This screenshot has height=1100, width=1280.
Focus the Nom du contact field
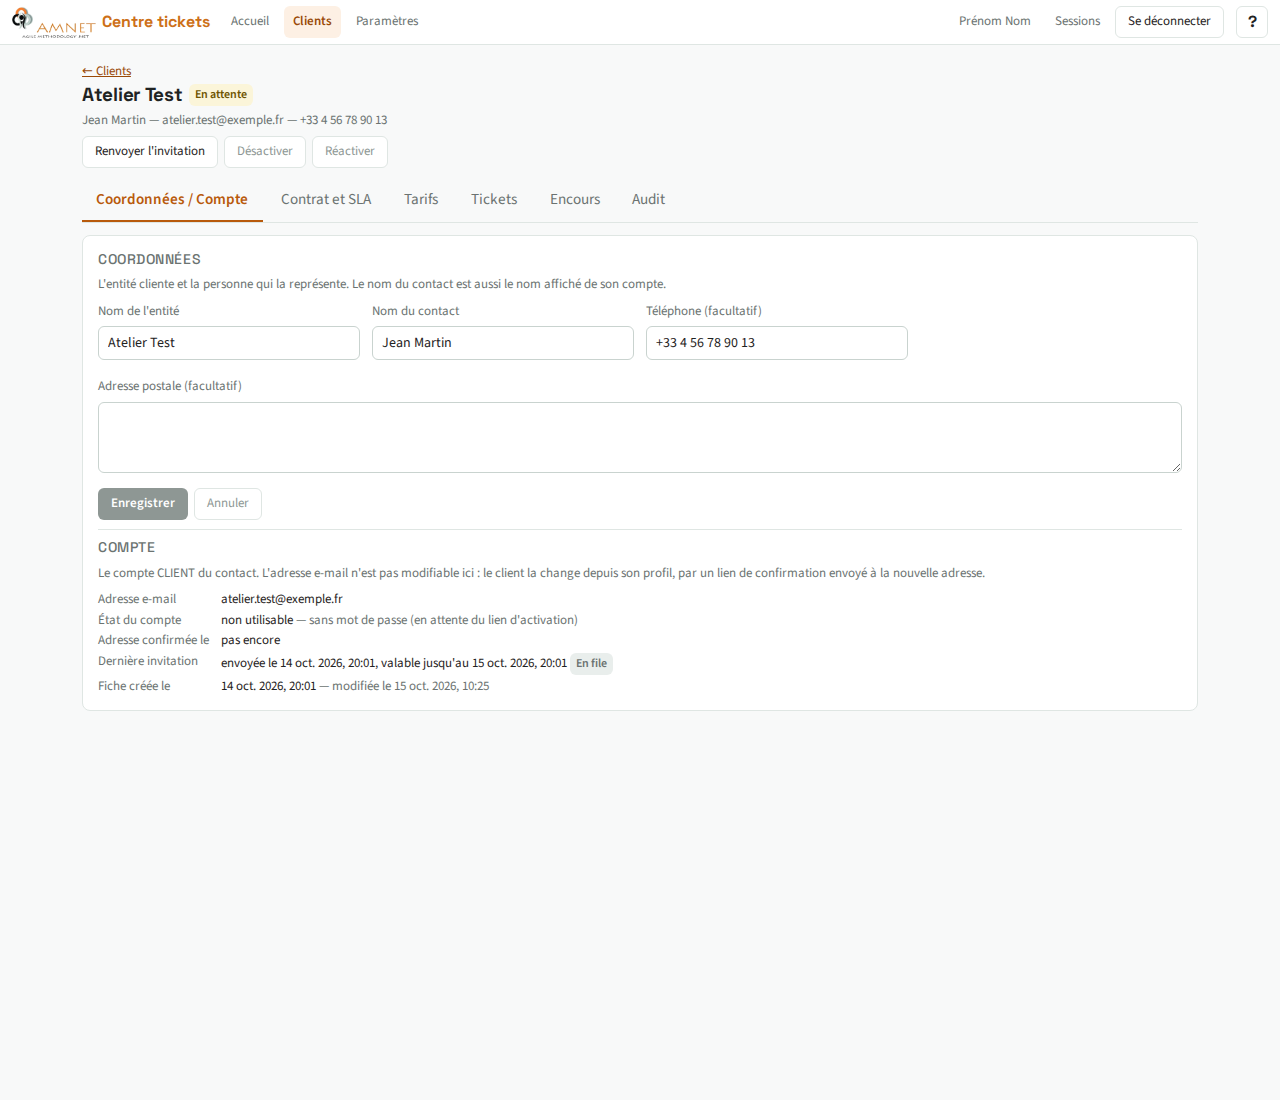pos(503,343)
